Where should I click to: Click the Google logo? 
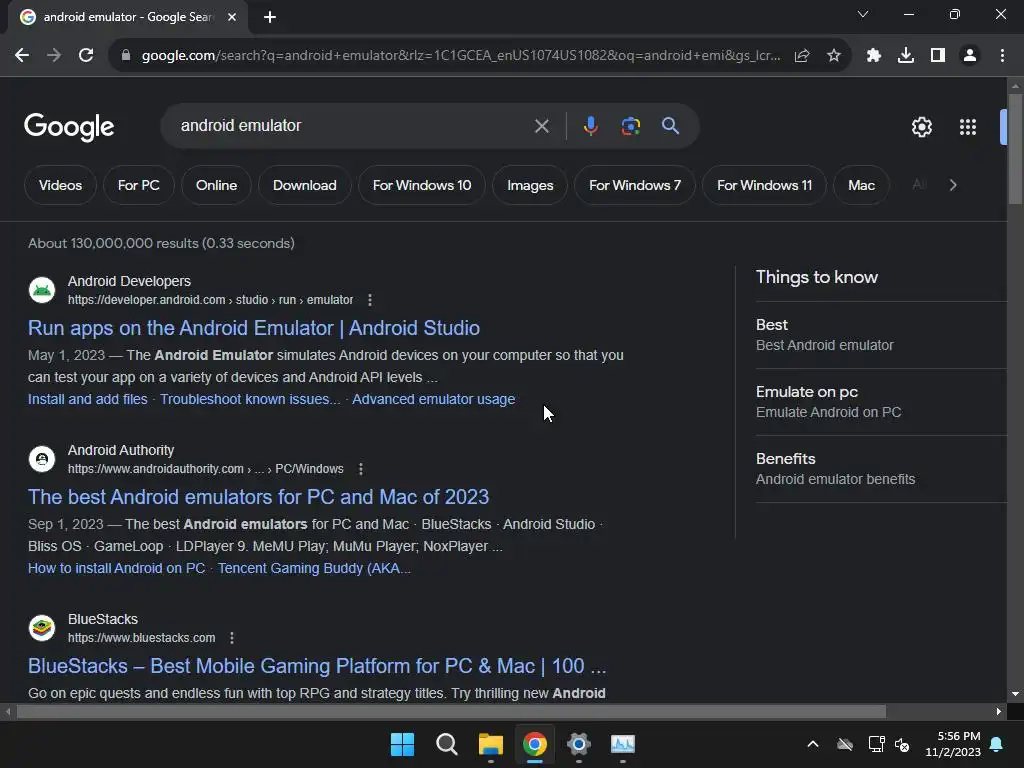coord(69,127)
